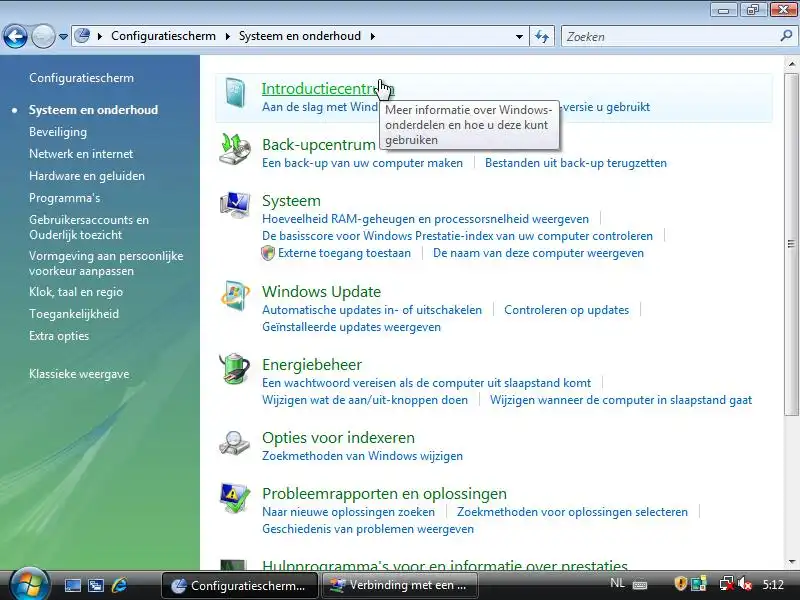Select Hardware en geluiden in sidebar
800x600 pixels.
[x=87, y=176]
